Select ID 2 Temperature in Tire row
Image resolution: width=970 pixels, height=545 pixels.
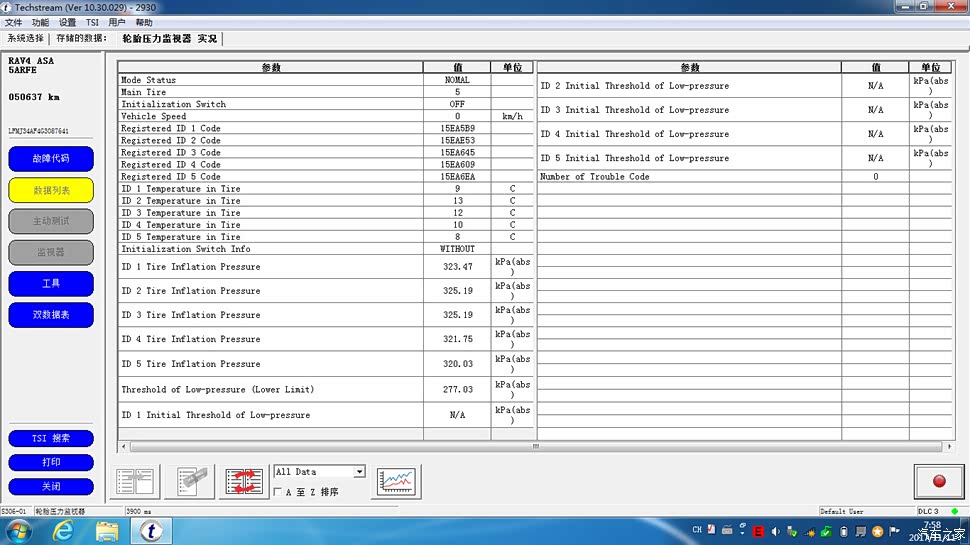[325, 200]
